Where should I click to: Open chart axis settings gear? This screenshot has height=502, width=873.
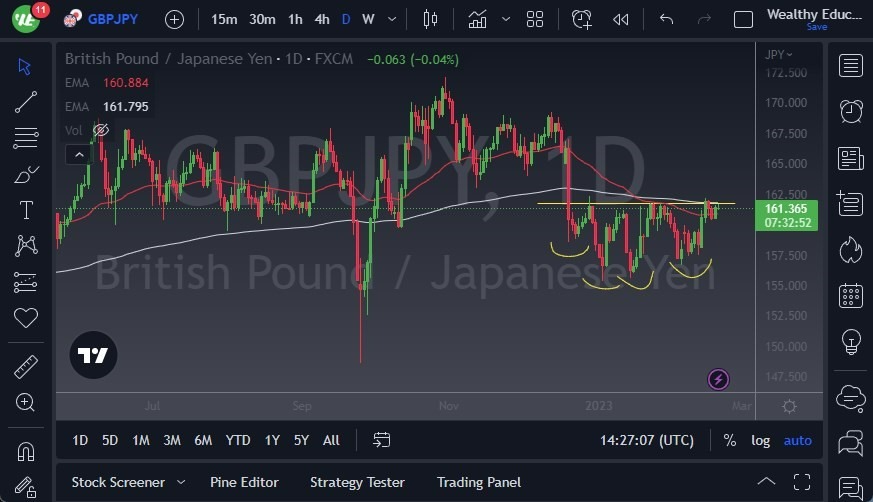click(x=789, y=407)
